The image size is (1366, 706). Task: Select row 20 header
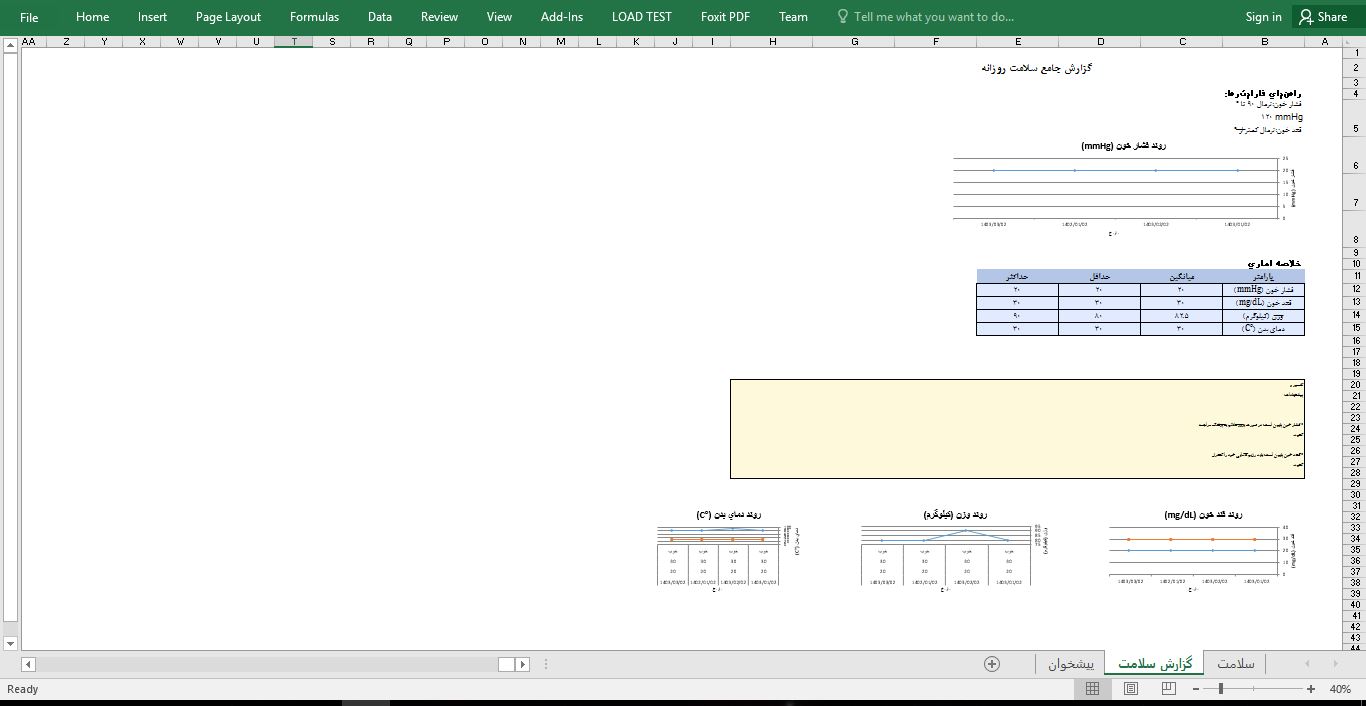pos(1356,384)
